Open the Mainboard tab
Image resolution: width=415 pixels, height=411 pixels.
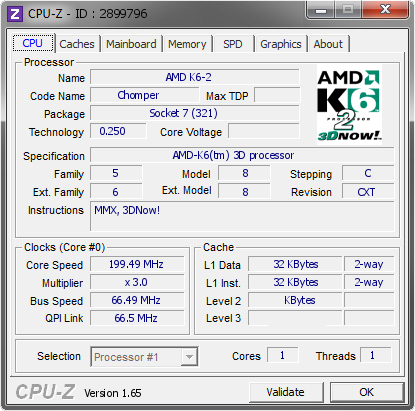point(131,44)
